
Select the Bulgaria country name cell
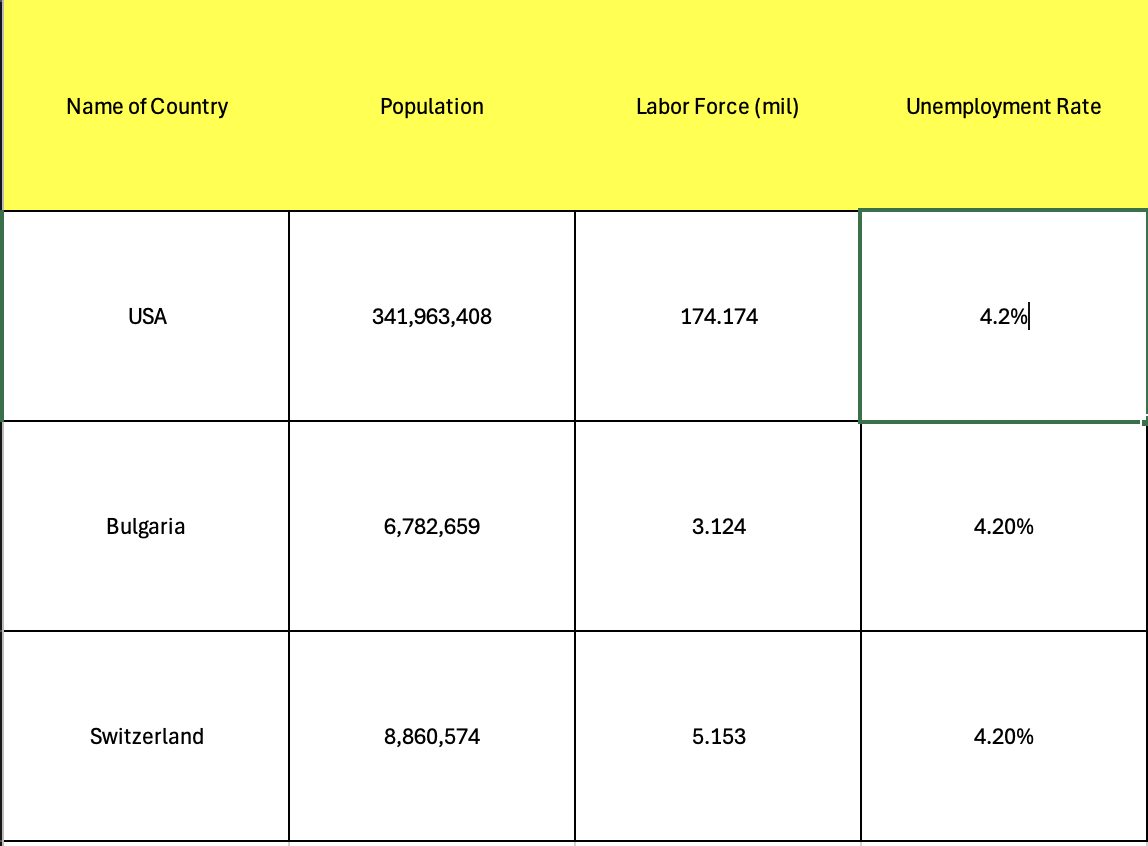click(146, 527)
